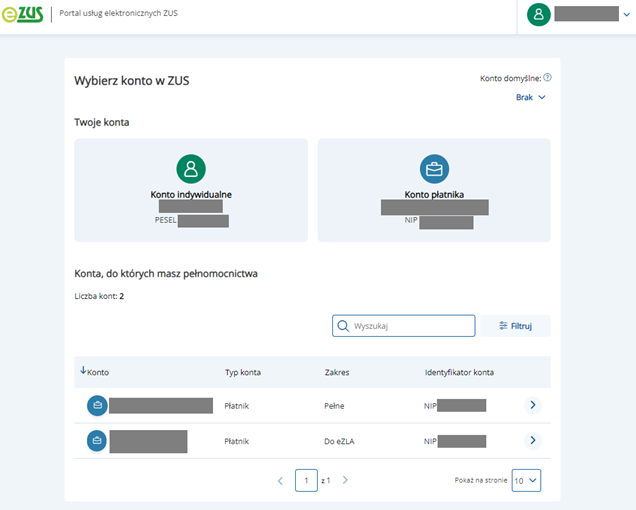Click the Konto domyślne help question icon

[547, 77]
